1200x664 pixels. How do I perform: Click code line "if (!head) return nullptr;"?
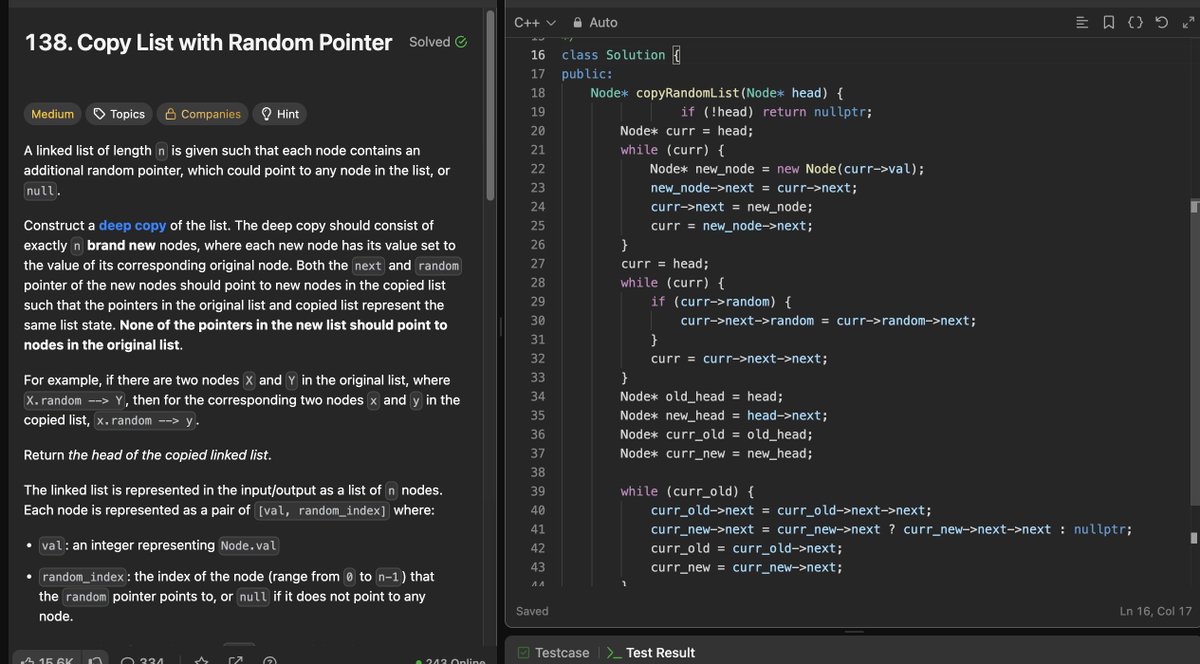pos(776,112)
